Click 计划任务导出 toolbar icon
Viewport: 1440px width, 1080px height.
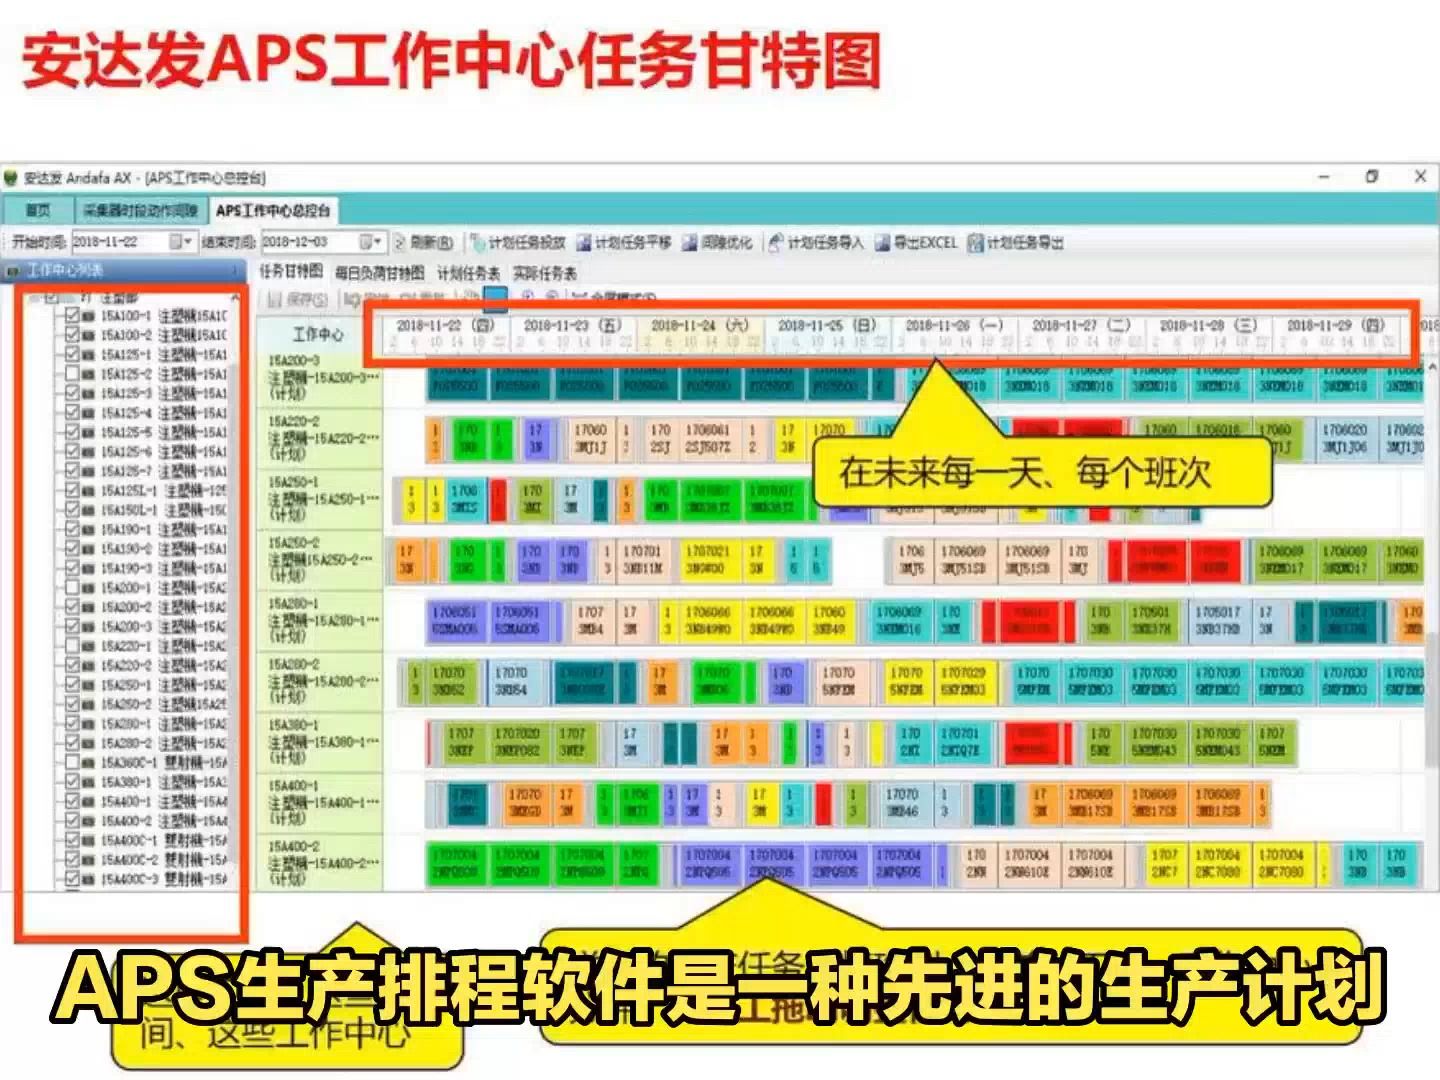pyautogui.click(x=975, y=242)
